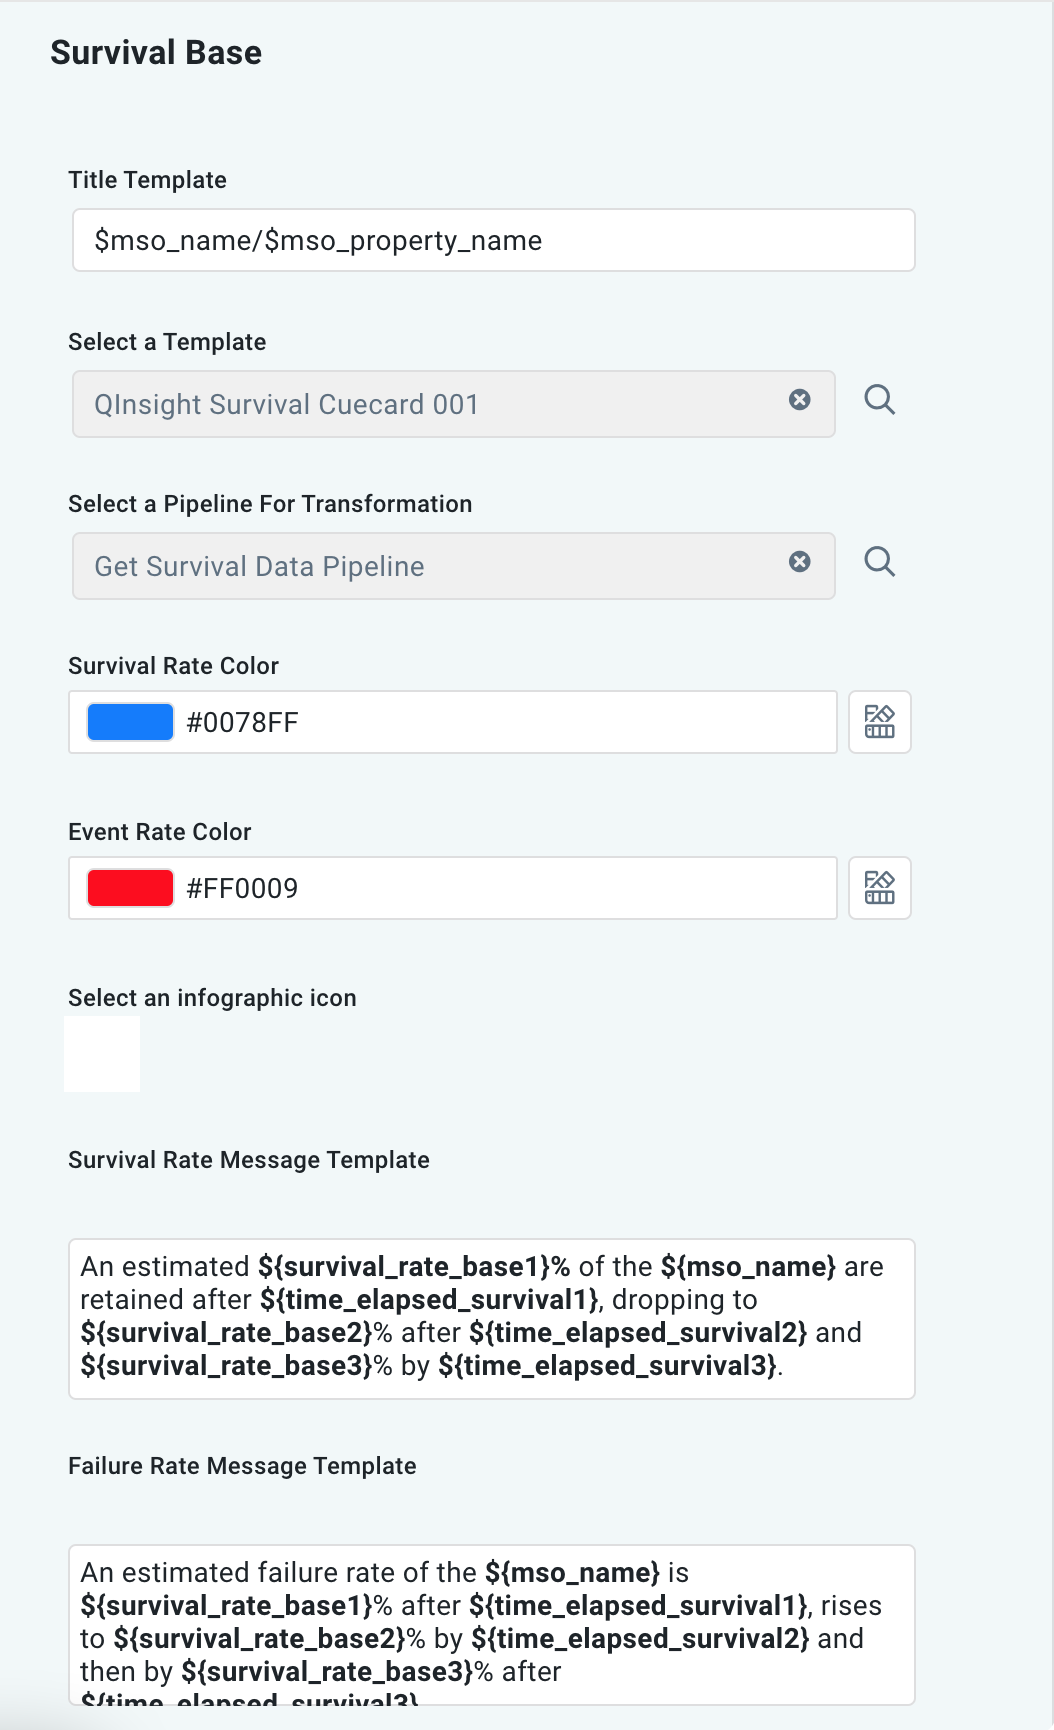This screenshot has height=1730, width=1054.
Task: Edit the Title Template field
Action: click(x=493, y=240)
